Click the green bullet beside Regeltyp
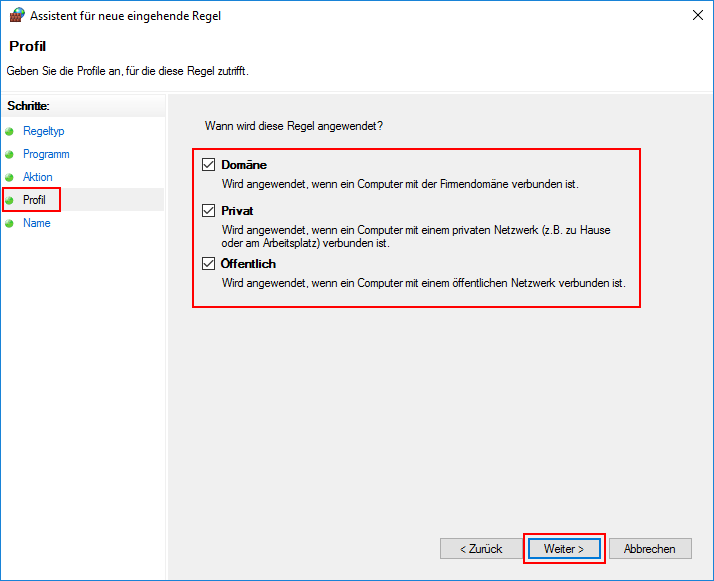Image resolution: width=714 pixels, height=581 pixels. [10, 131]
